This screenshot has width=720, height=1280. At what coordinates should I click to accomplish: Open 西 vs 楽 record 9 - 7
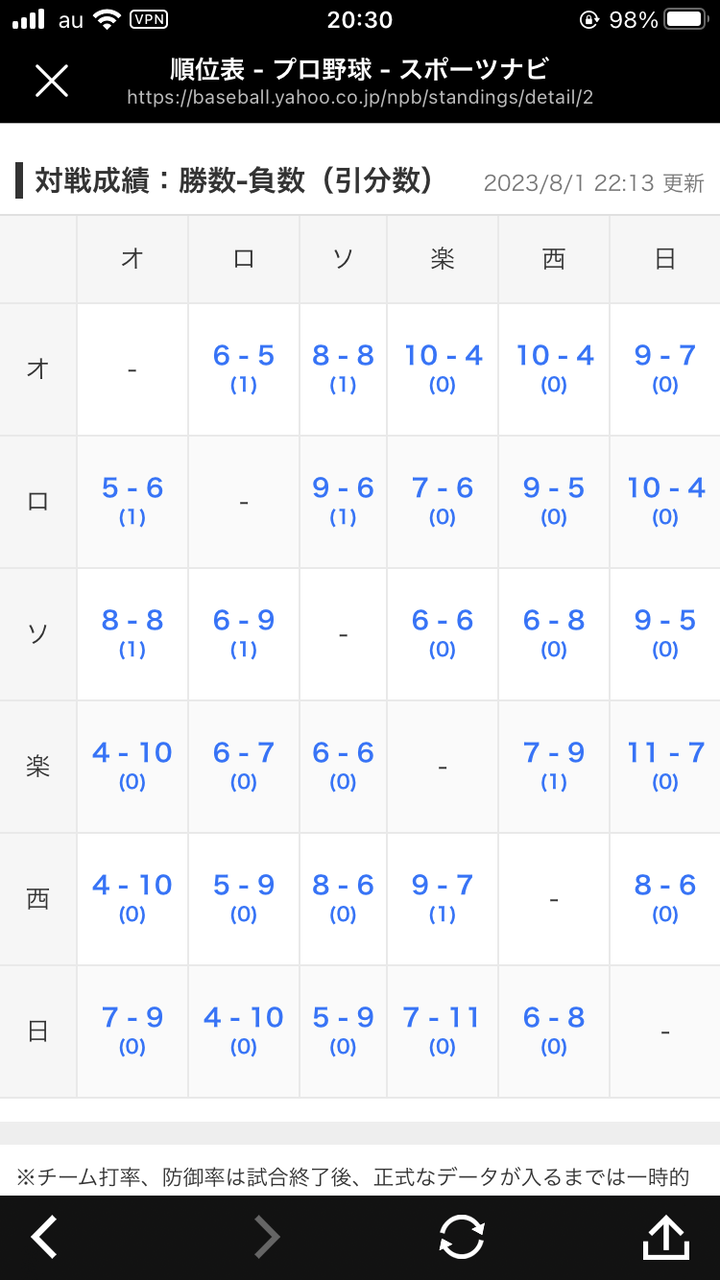coord(442,885)
